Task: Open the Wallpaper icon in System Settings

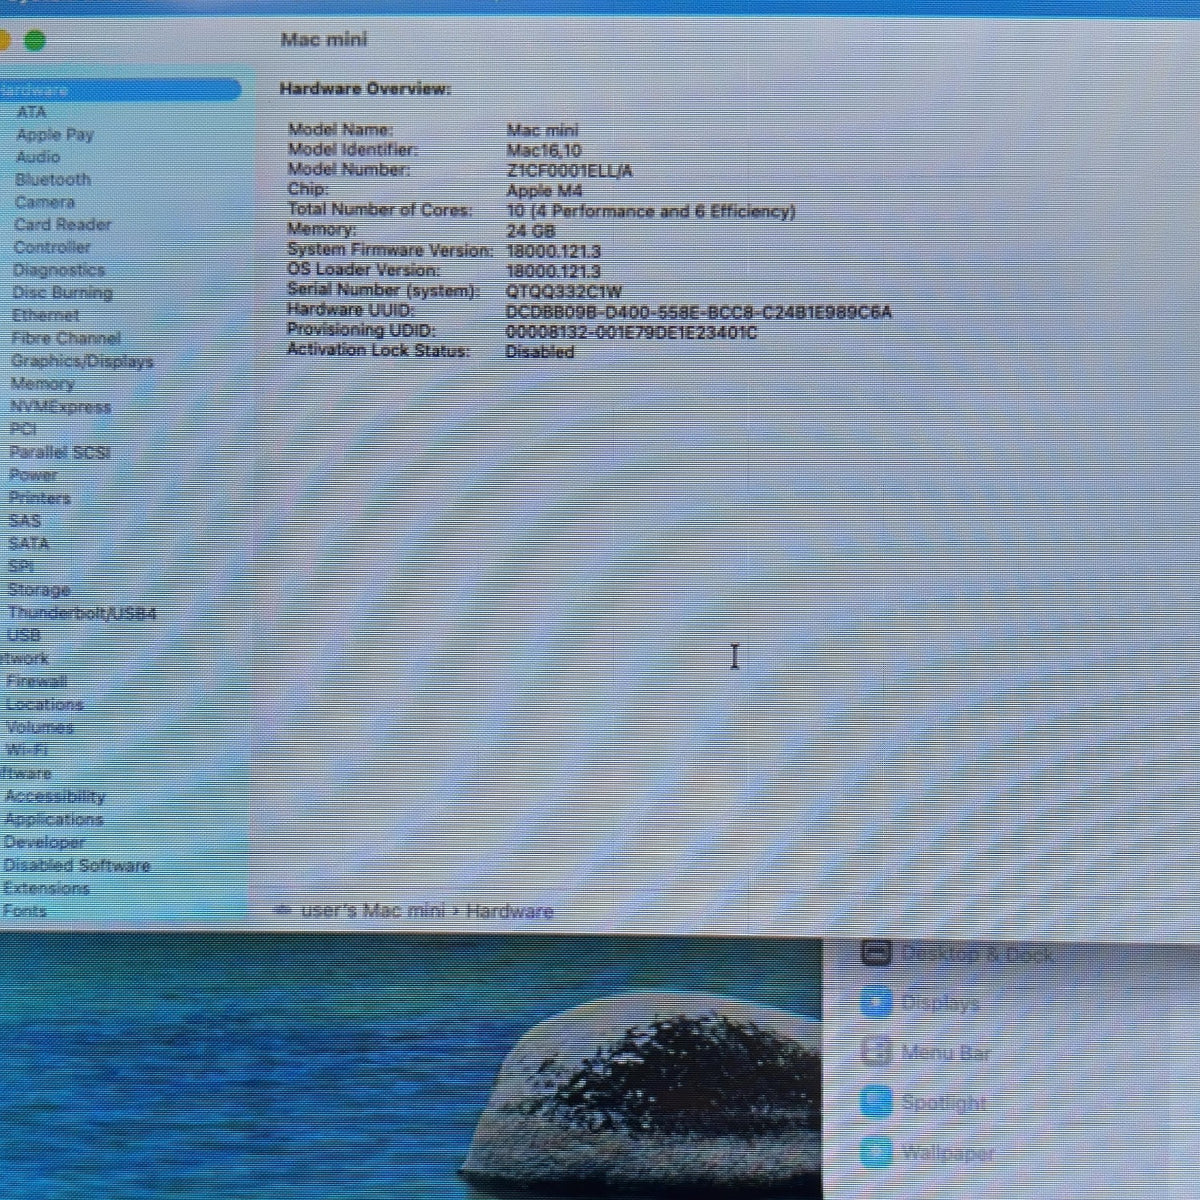Action: point(876,1152)
